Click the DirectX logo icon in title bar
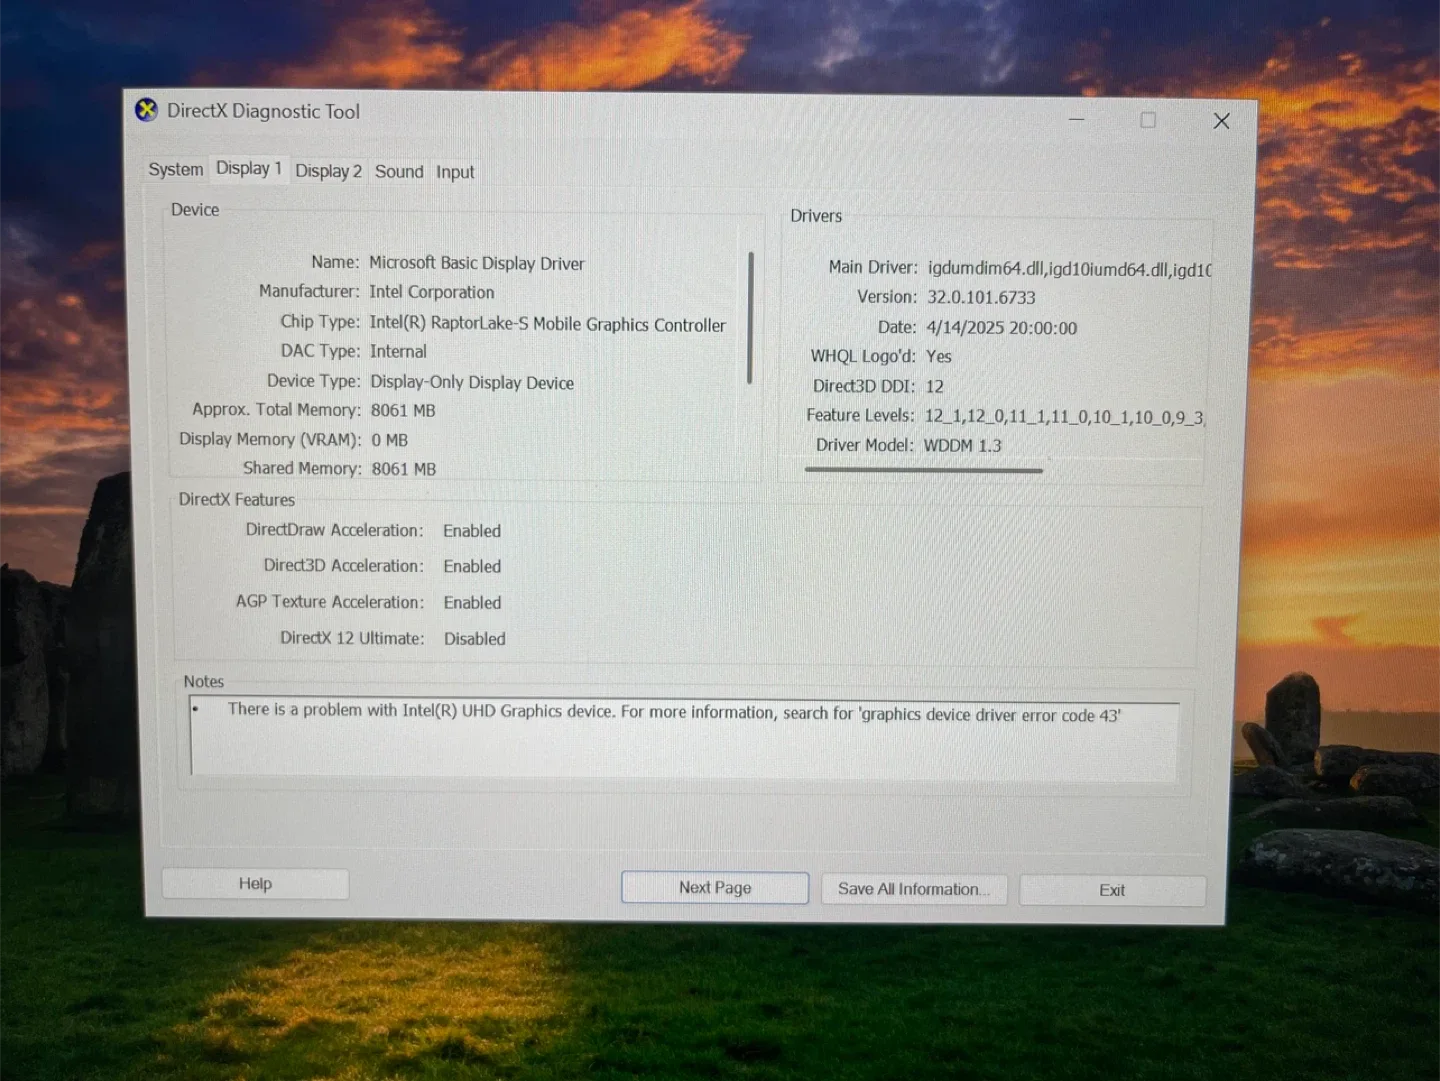The image size is (1440, 1081). [146, 110]
